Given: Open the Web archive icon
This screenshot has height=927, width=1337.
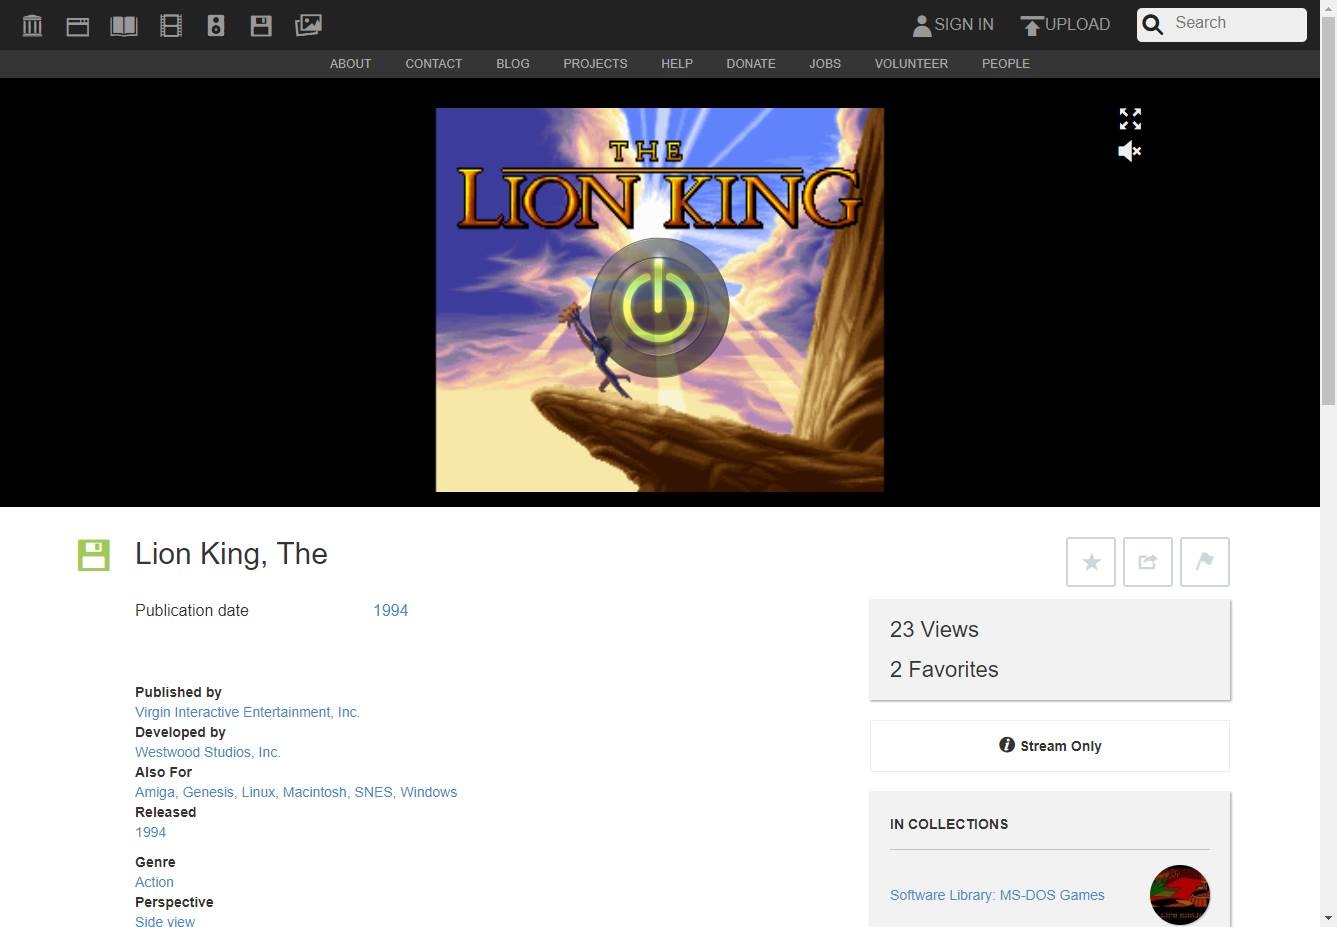Looking at the screenshot, I should point(78,25).
